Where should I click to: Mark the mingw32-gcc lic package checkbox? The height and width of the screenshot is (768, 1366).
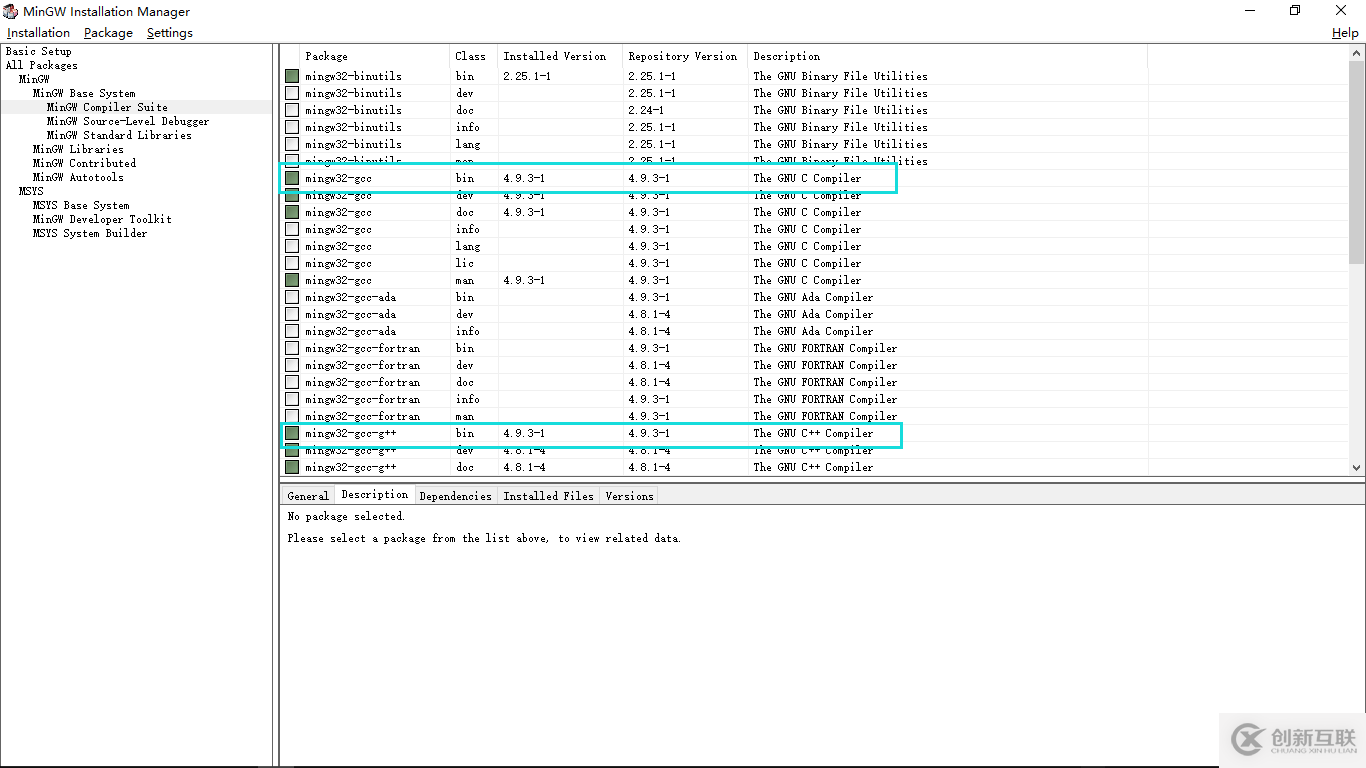292,263
